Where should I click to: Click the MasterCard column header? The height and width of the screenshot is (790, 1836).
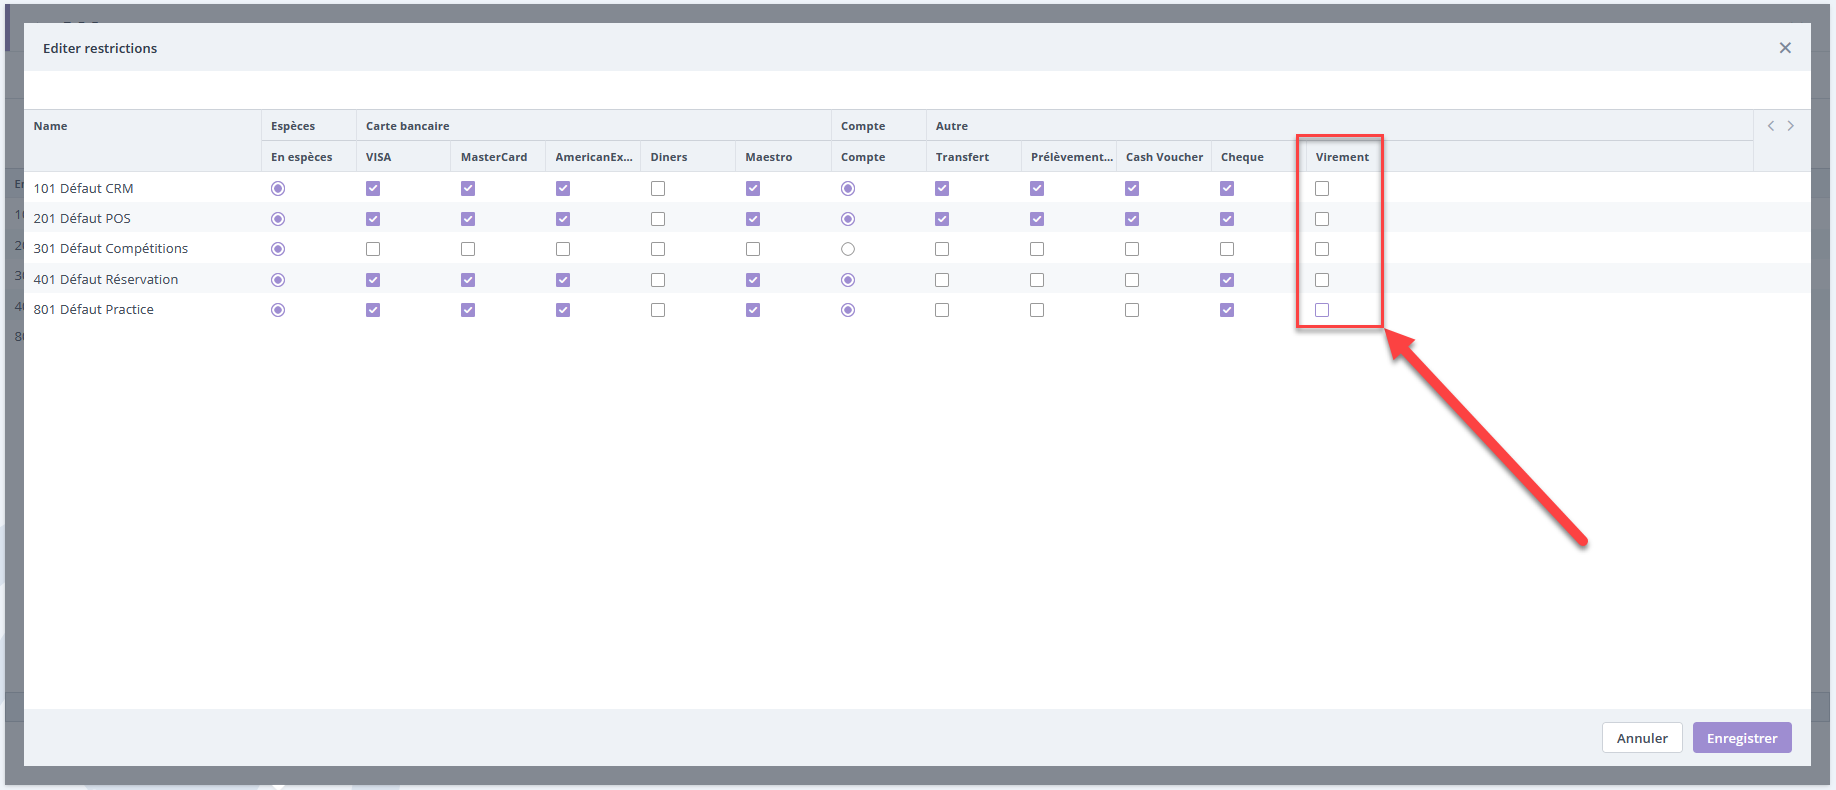494,157
